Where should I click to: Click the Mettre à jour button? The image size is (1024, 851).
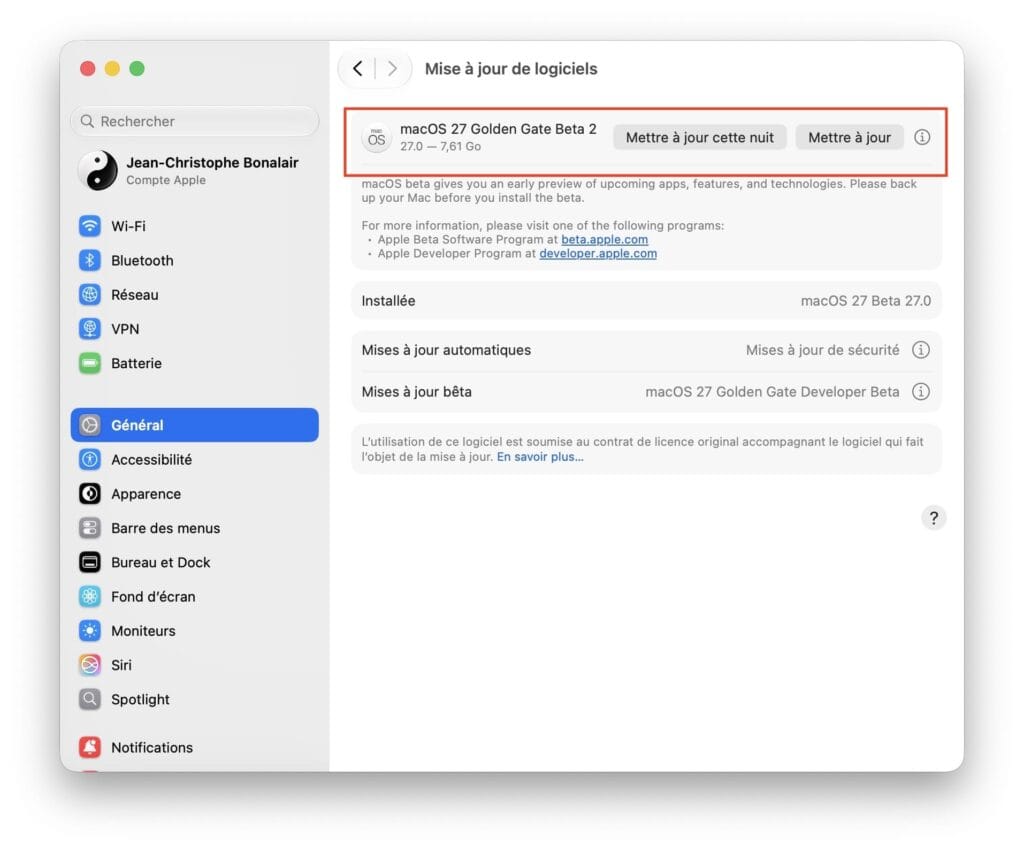click(849, 137)
